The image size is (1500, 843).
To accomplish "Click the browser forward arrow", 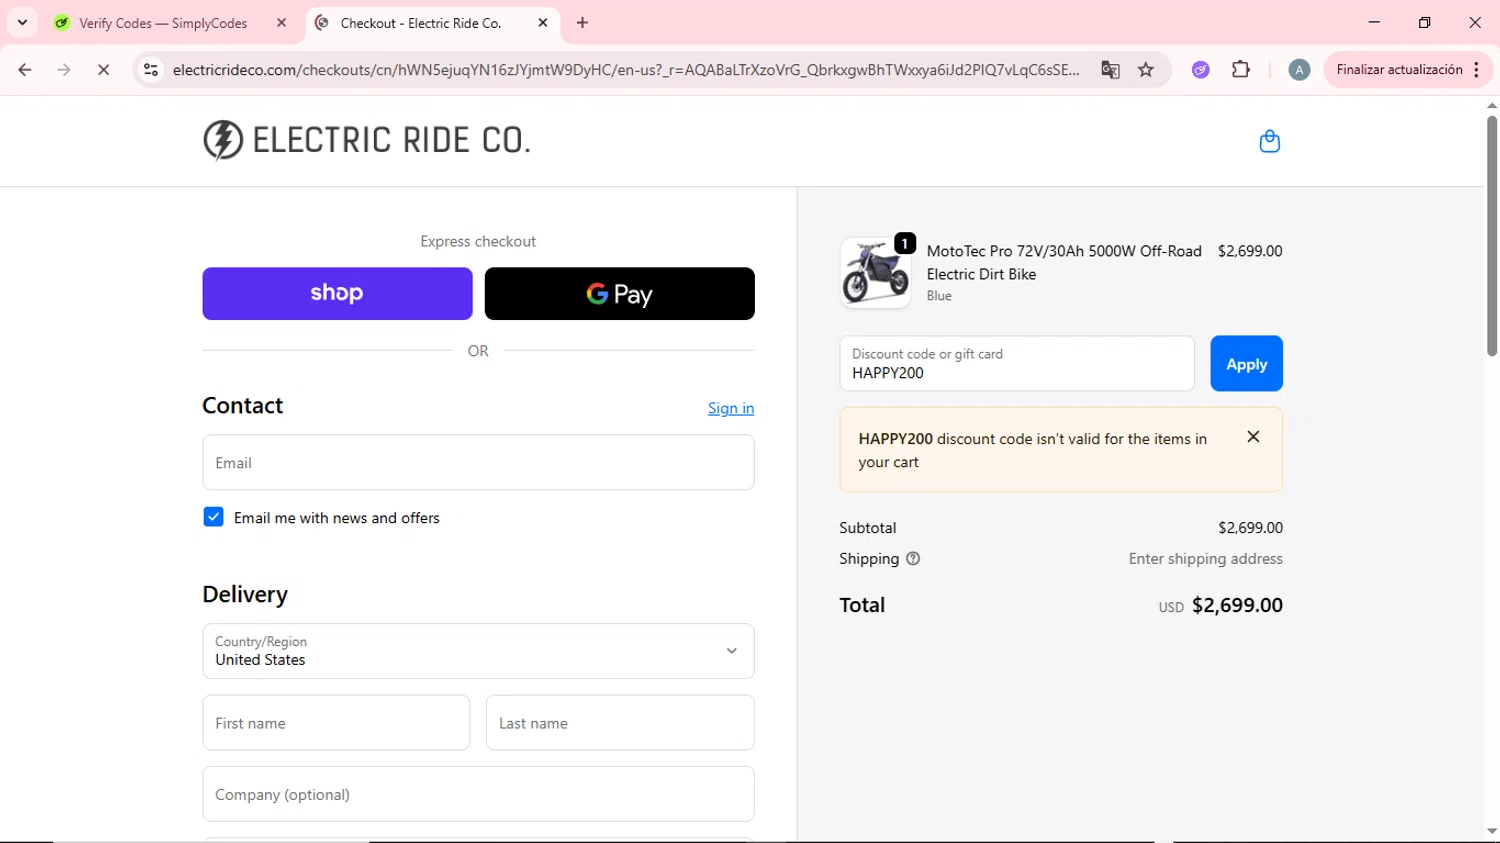I will coord(64,70).
